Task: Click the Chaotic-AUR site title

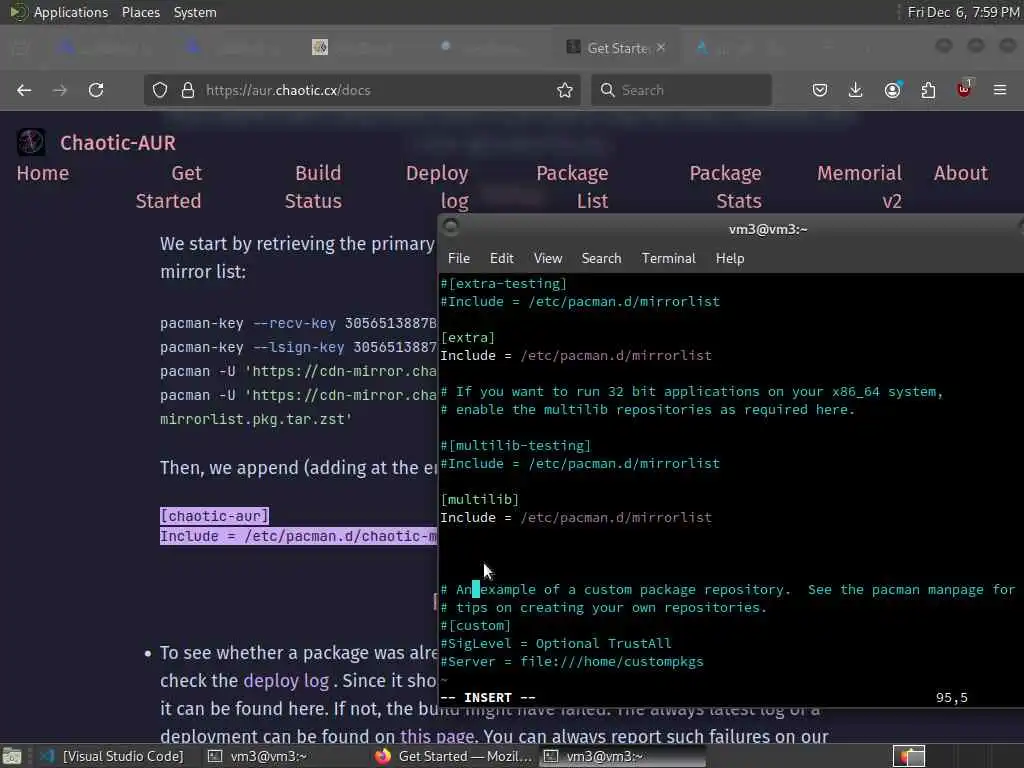Action: [118, 143]
